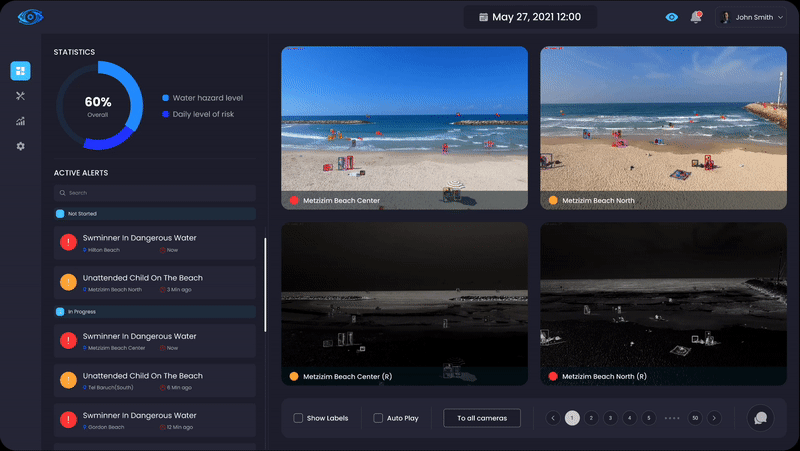The image size is (800, 451).
Task: Open the Hilton Beach Swimmer In Dangerous Water alert
Action: [155, 243]
